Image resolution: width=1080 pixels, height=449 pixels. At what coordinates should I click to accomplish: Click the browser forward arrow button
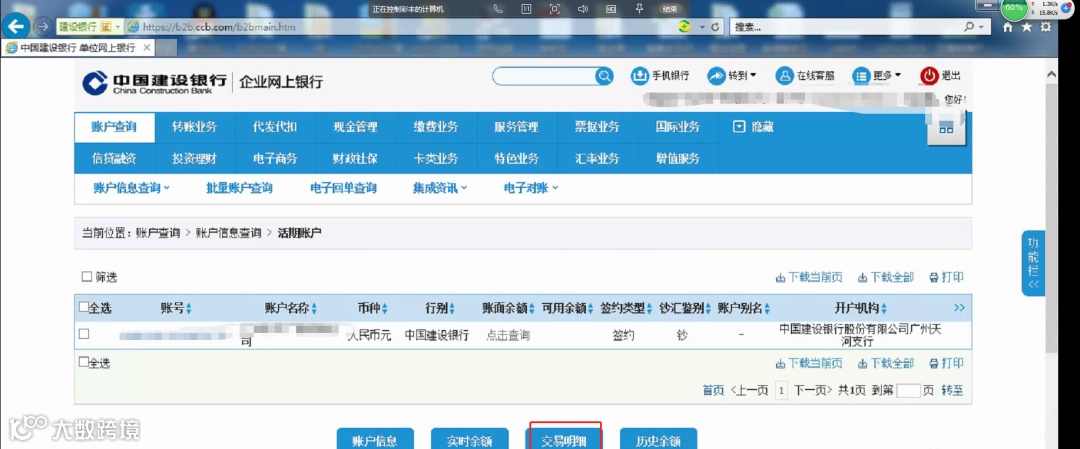click(43, 26)
